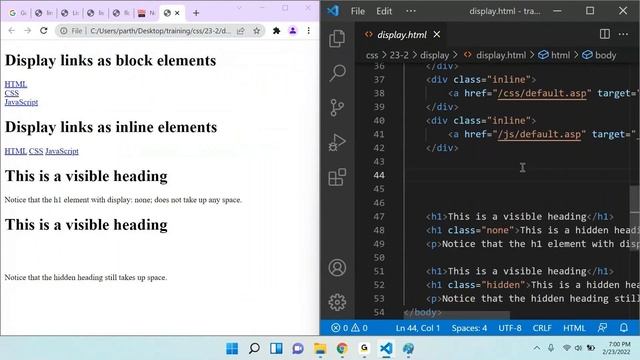This screenshot has width=640, height=360.
Task: Bookmark this page with the star
Action: (256, 31)
